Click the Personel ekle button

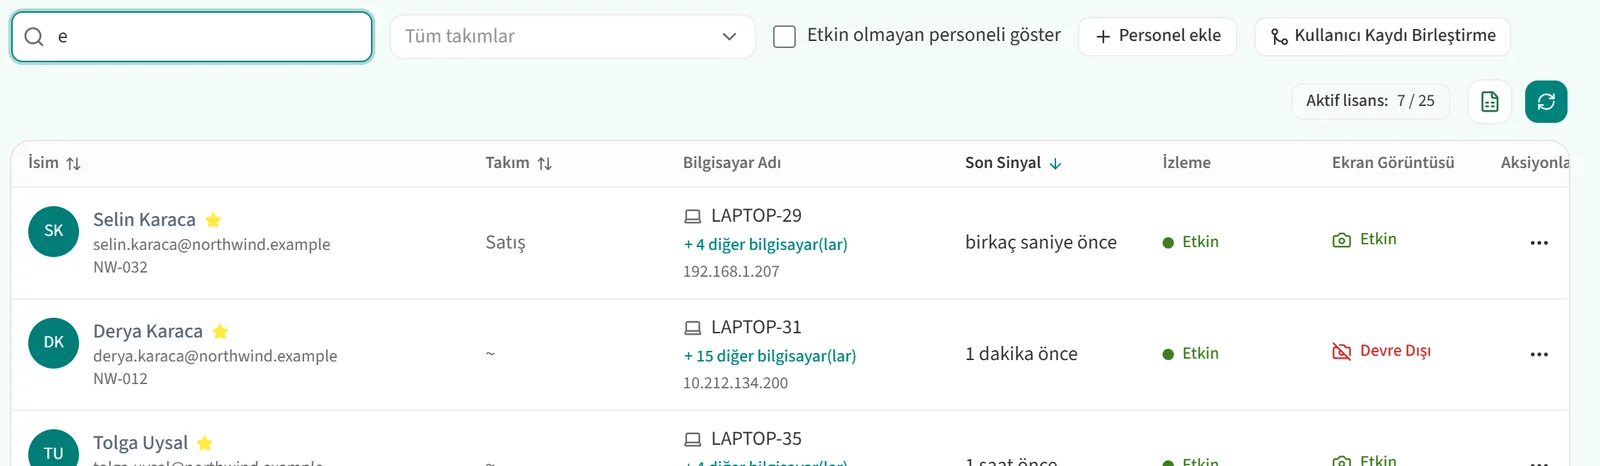coord(1157,36)
